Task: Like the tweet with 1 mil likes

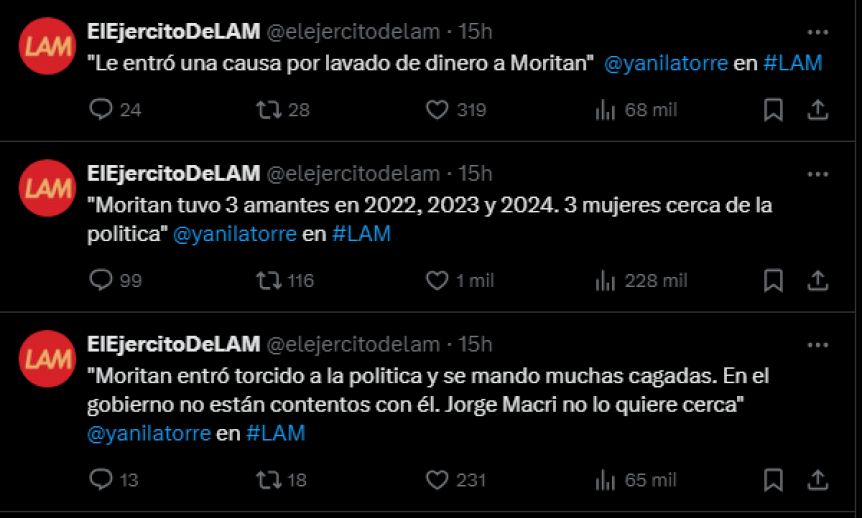Action: pyautogui.click(x=437, y=280)
